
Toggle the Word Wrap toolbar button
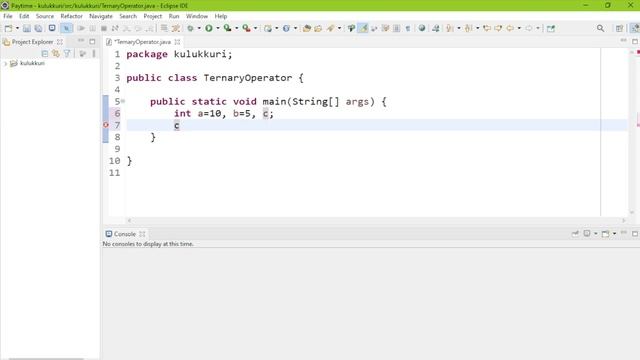385,28
